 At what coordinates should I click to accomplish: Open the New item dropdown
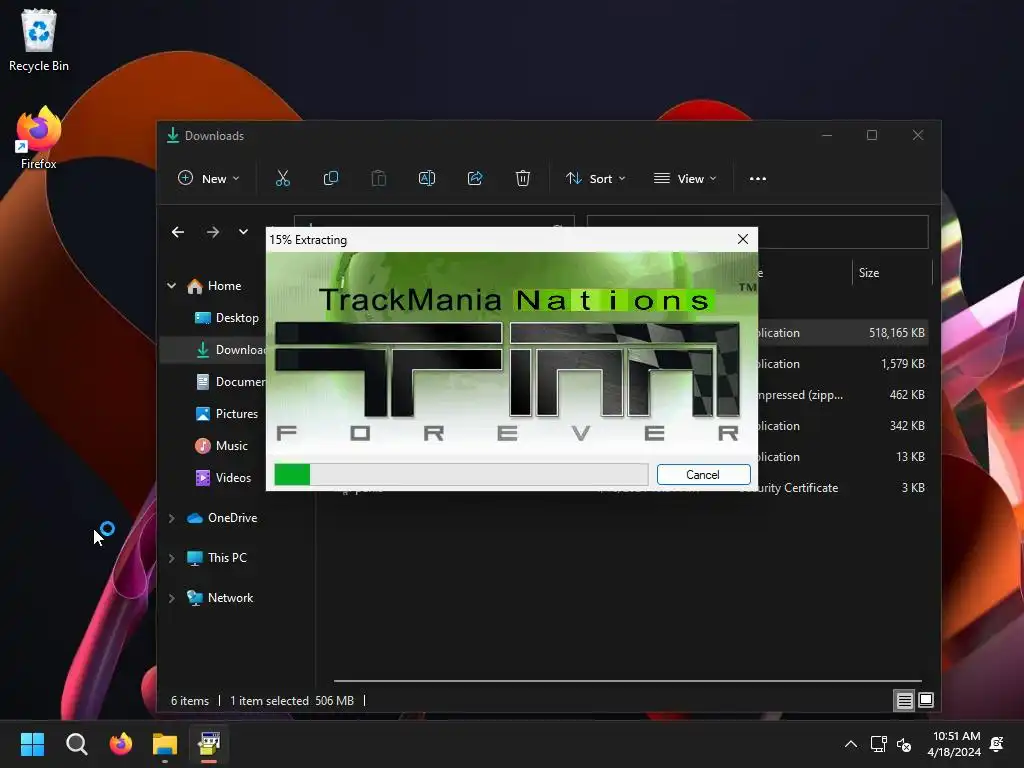(209, 178)
